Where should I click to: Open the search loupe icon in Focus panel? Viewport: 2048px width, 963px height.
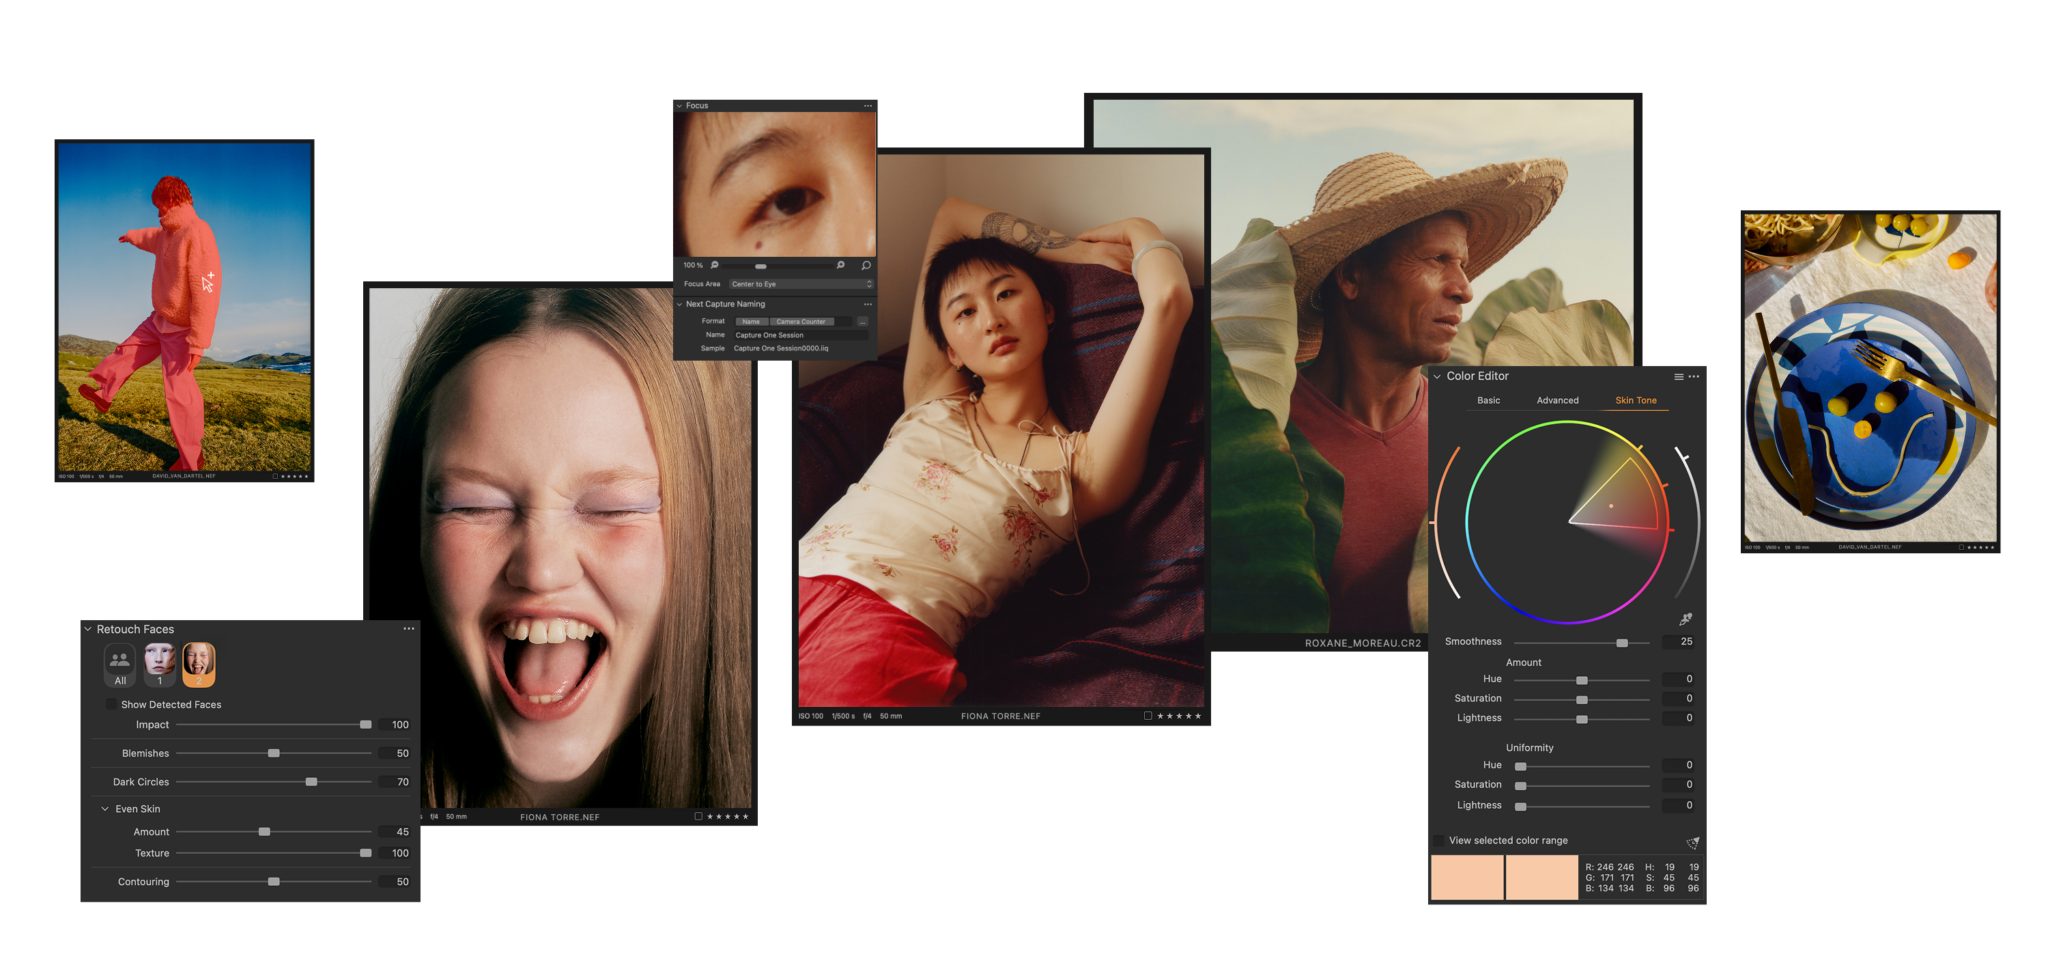(866, 266)
